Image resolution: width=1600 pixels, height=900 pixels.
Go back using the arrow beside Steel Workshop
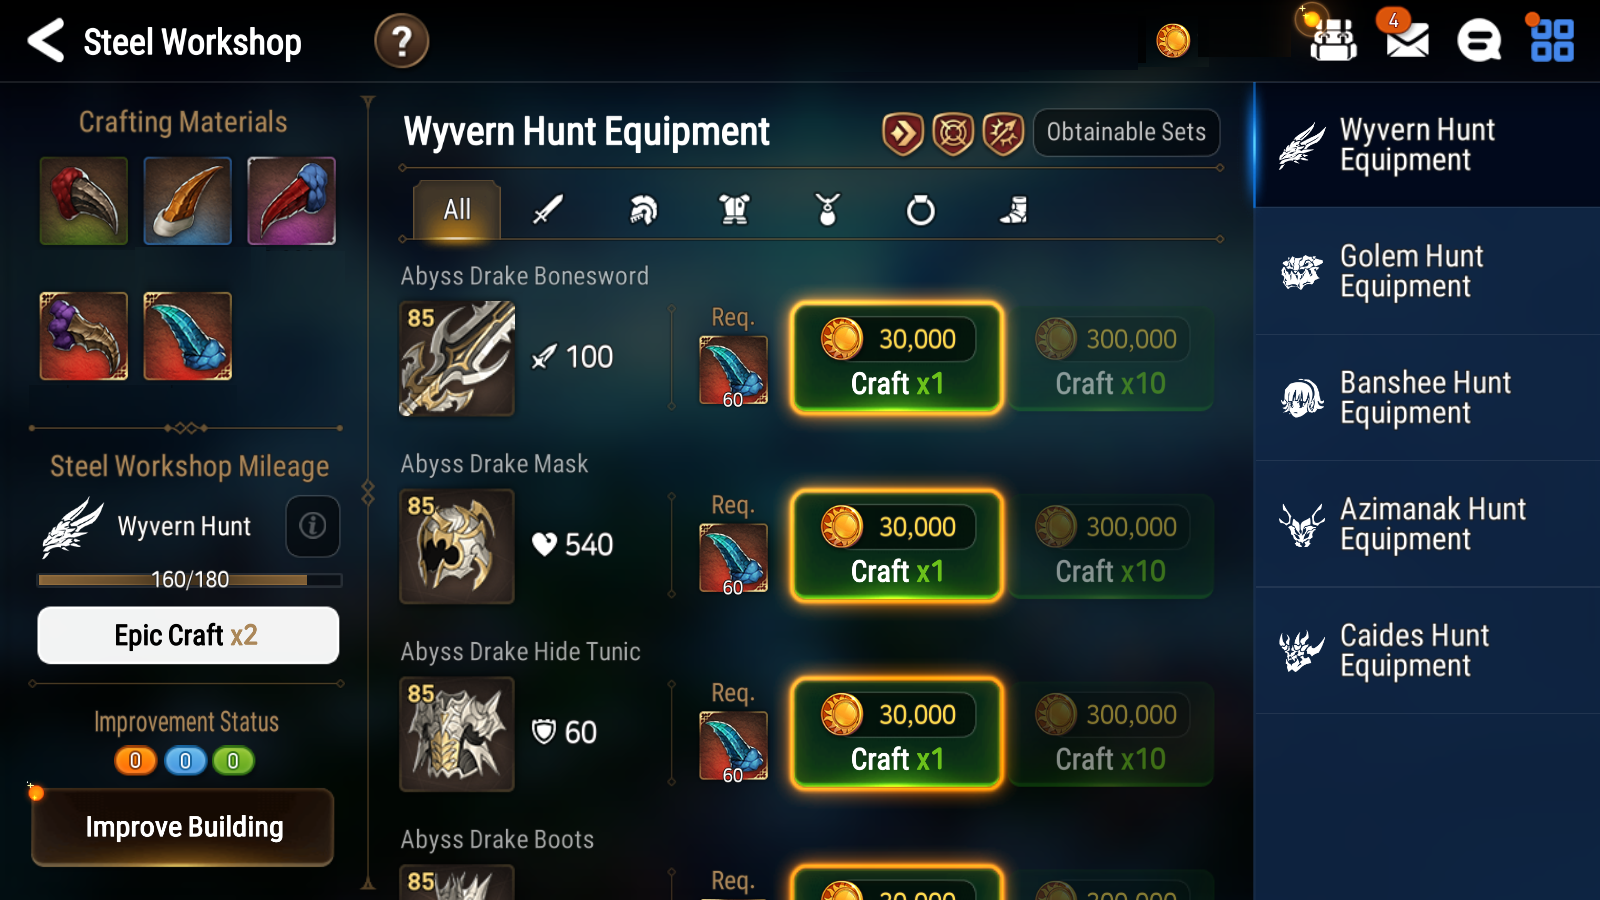46,41
